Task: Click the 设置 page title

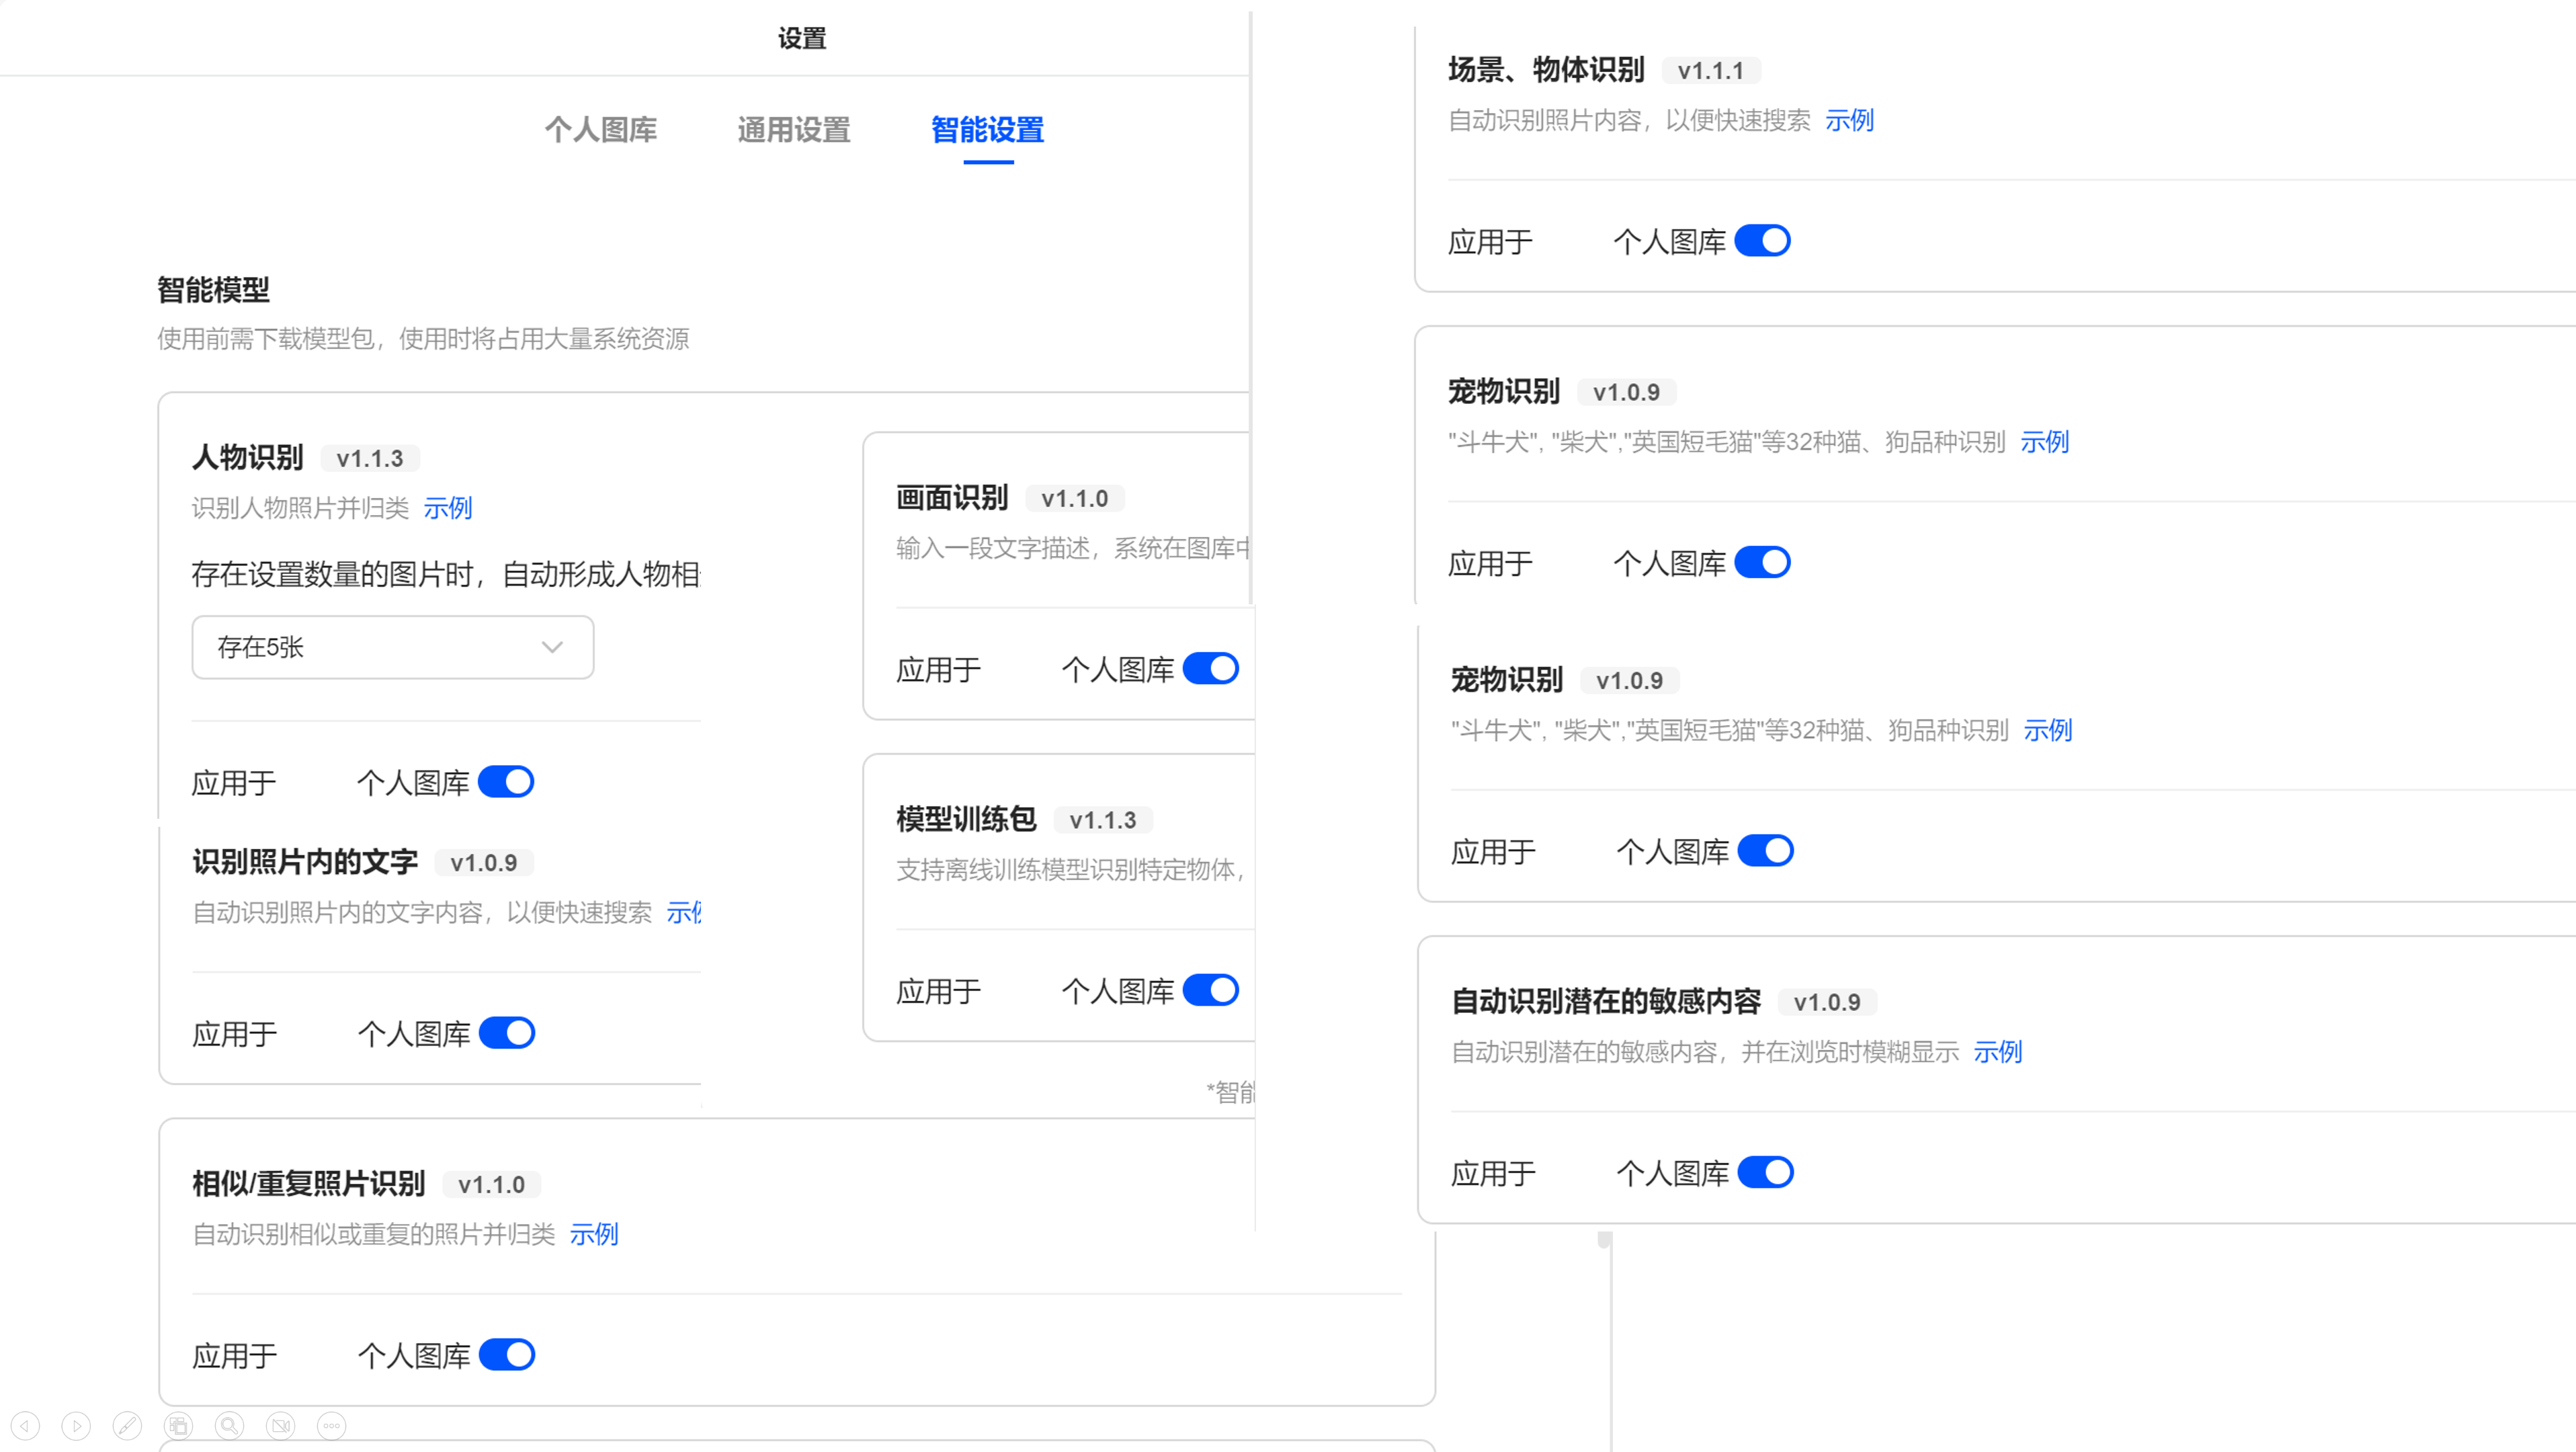Action: coord(802,39)
